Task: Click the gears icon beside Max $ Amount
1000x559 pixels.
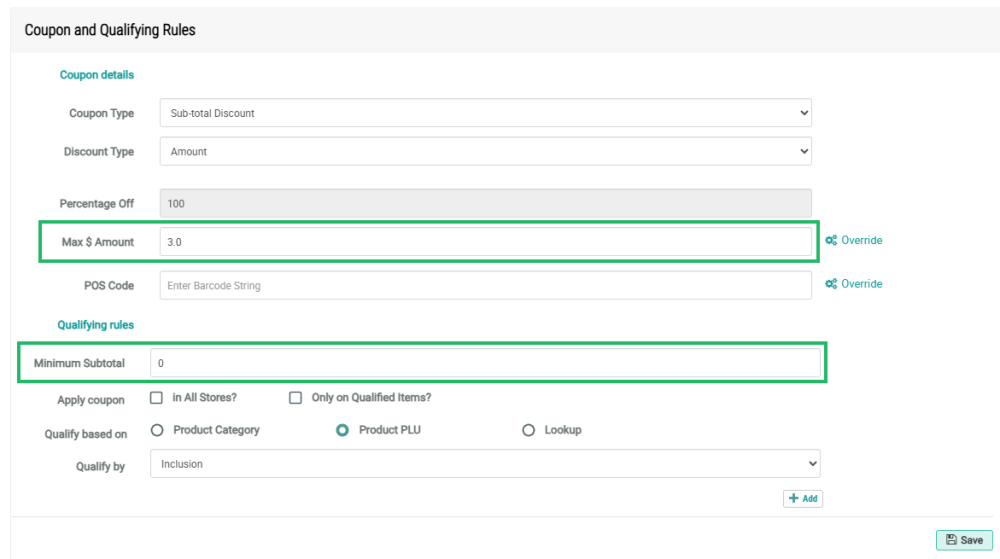Action: click(831, 241)
